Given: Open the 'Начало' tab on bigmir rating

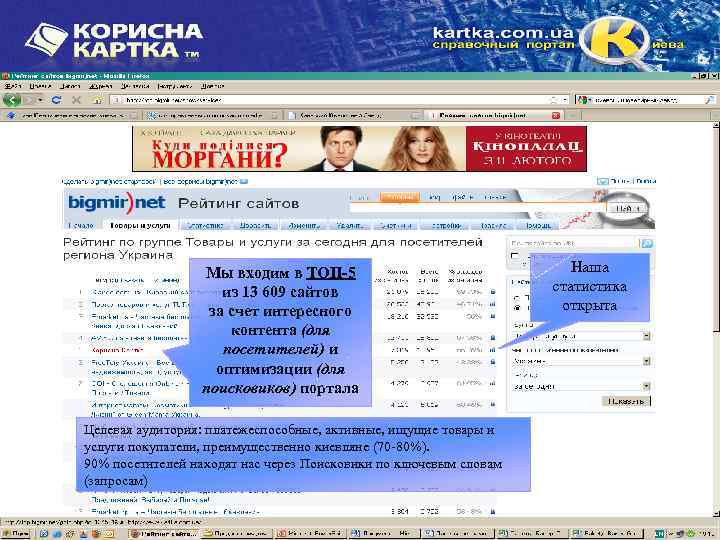Looking at the screenshot, I should [81, 225].
